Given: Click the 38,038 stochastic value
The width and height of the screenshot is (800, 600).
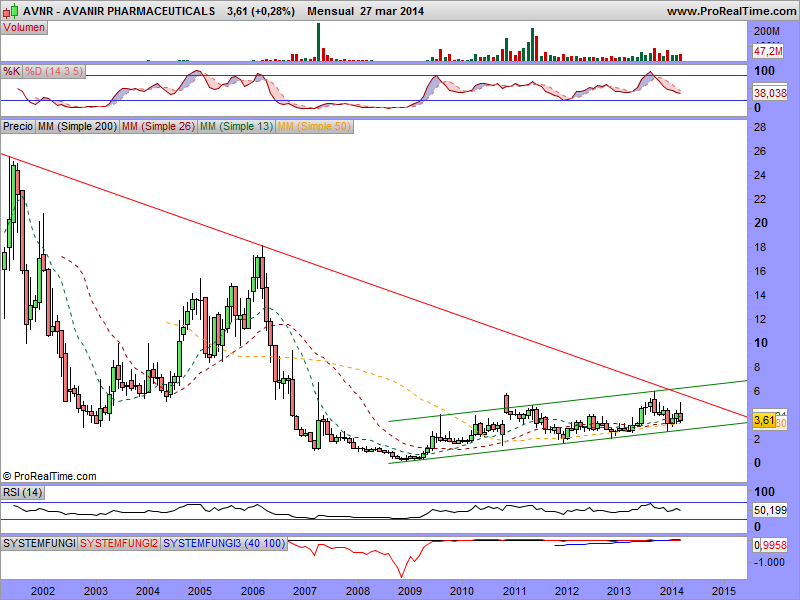Looking at the screenshot, I should click(770, 93).
